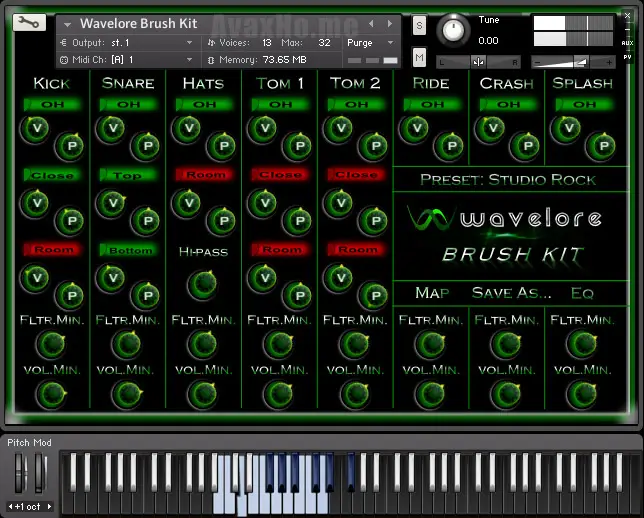644x518 pixels.
Task: Toggle Hats OH mic button
Action: pos(204,104)
